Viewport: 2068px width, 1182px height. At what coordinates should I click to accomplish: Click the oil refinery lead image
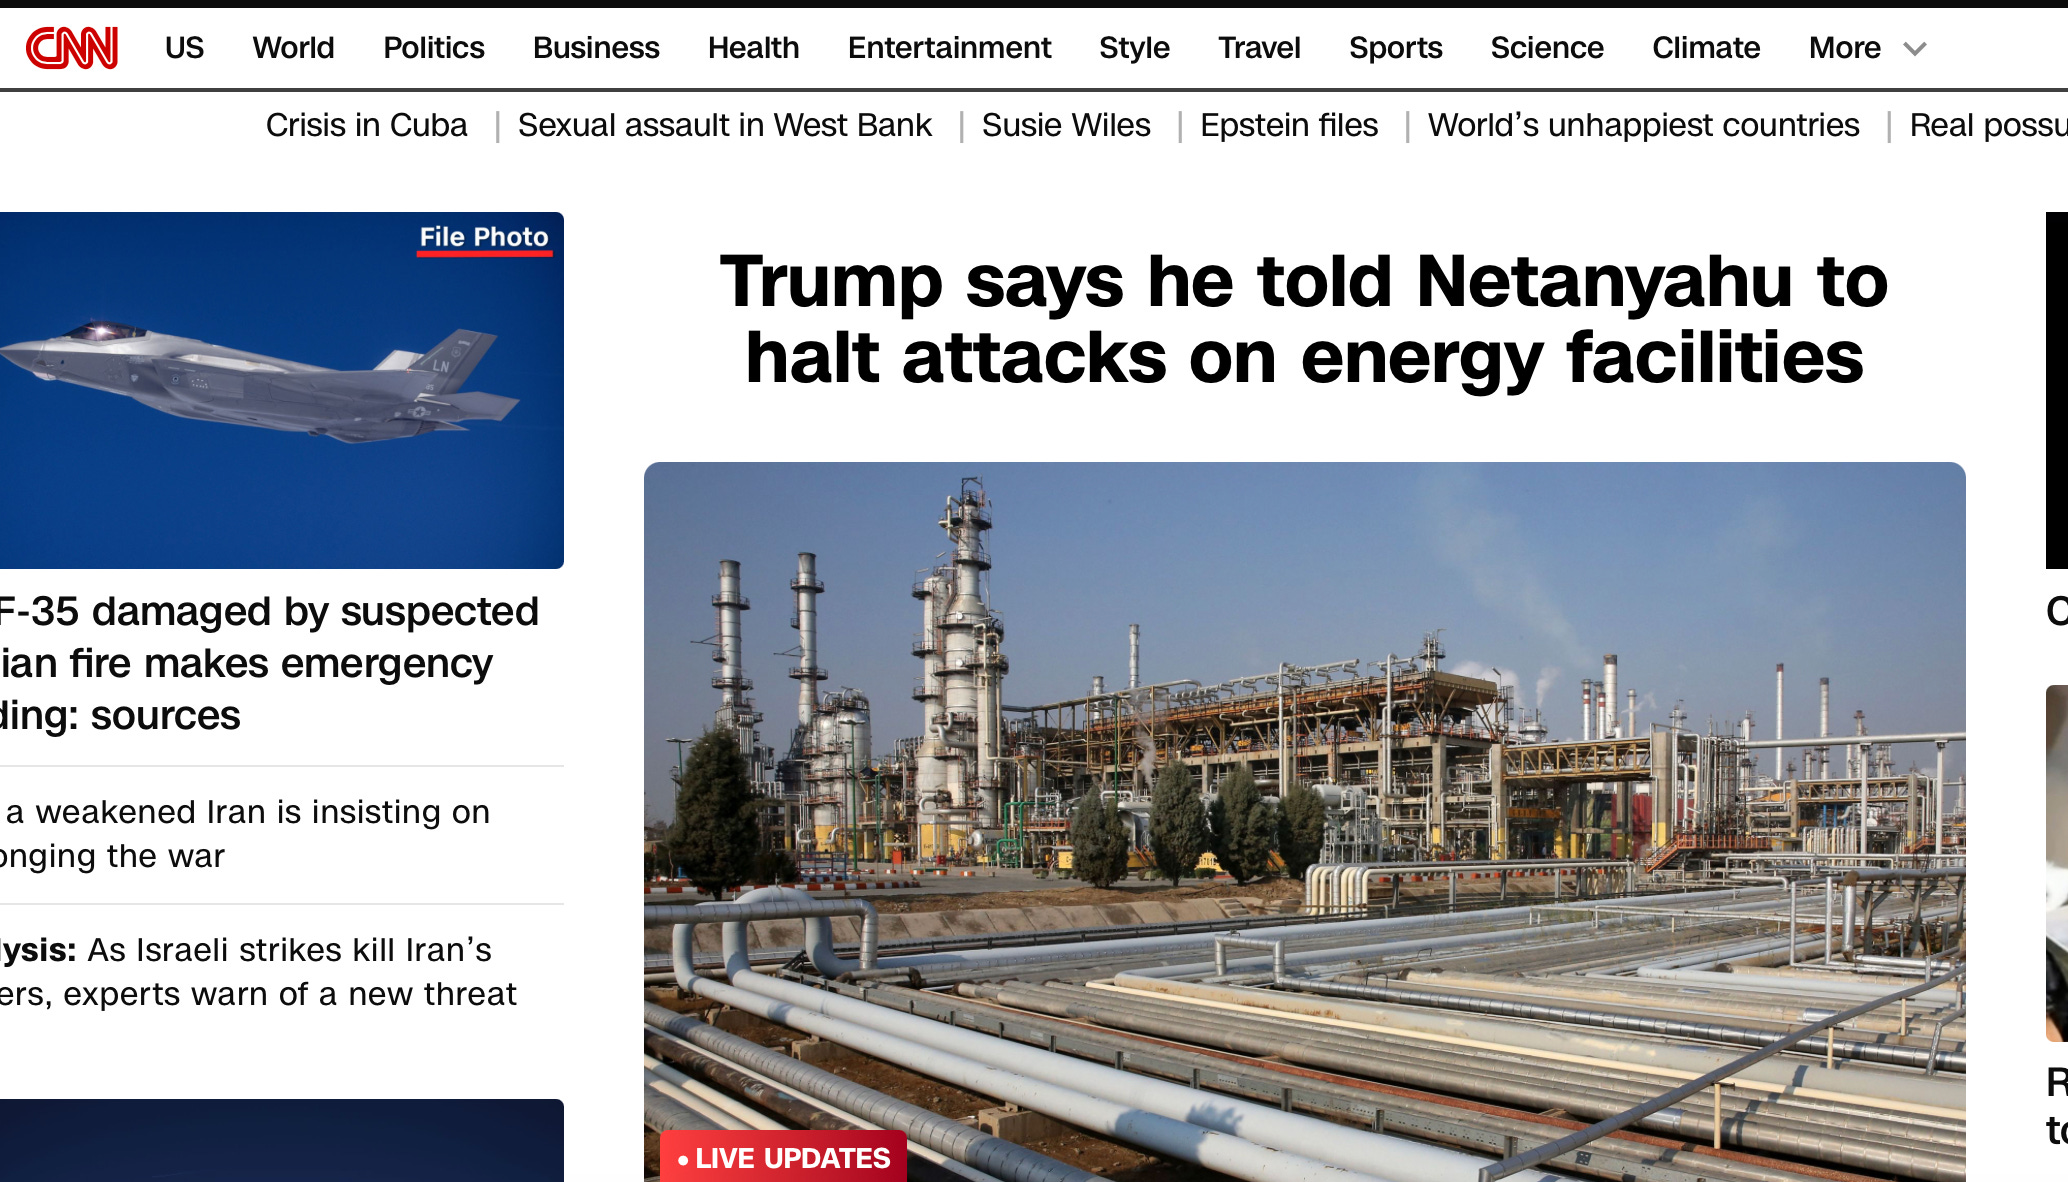[x=1305, y=820]
